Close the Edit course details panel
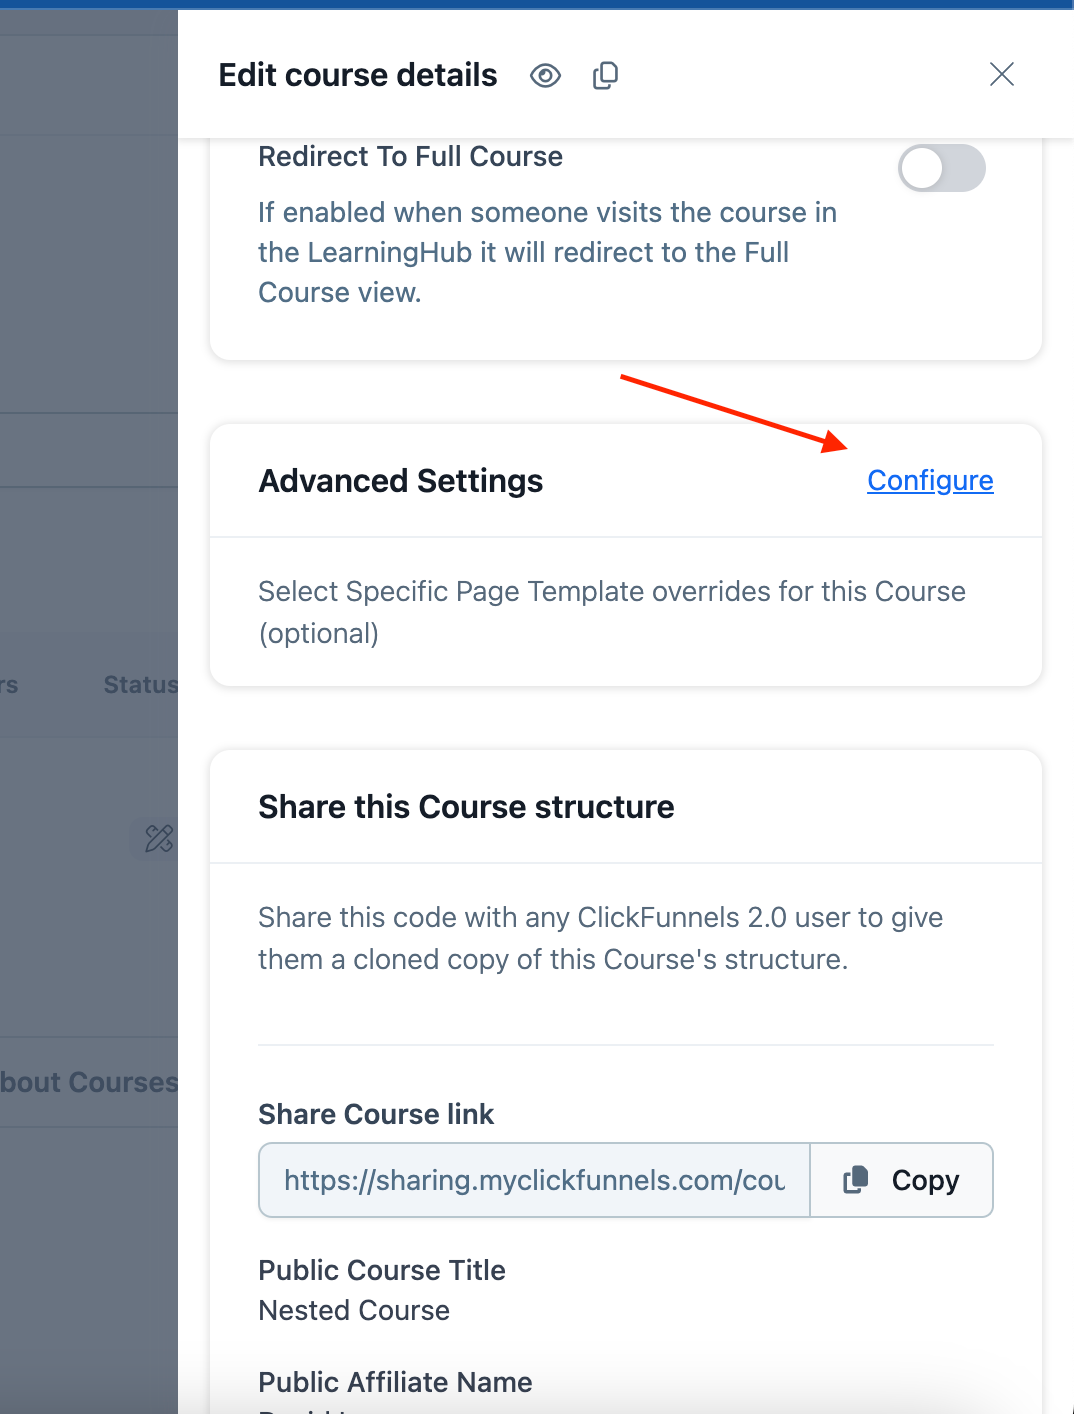Viewport: 1074px width, 1414px height. tap(1001, 74)
